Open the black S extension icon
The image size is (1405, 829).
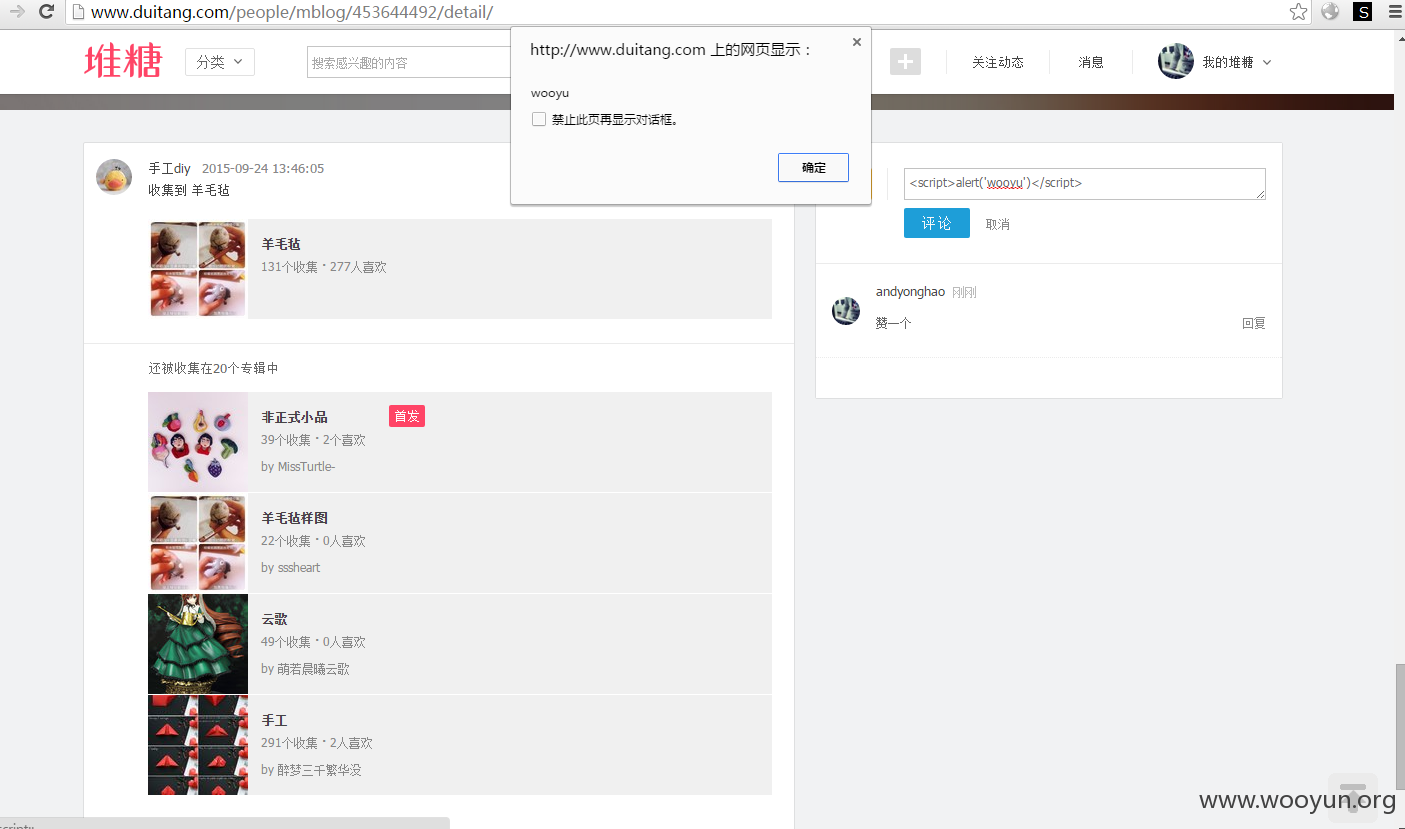[x=1362, y=12]
